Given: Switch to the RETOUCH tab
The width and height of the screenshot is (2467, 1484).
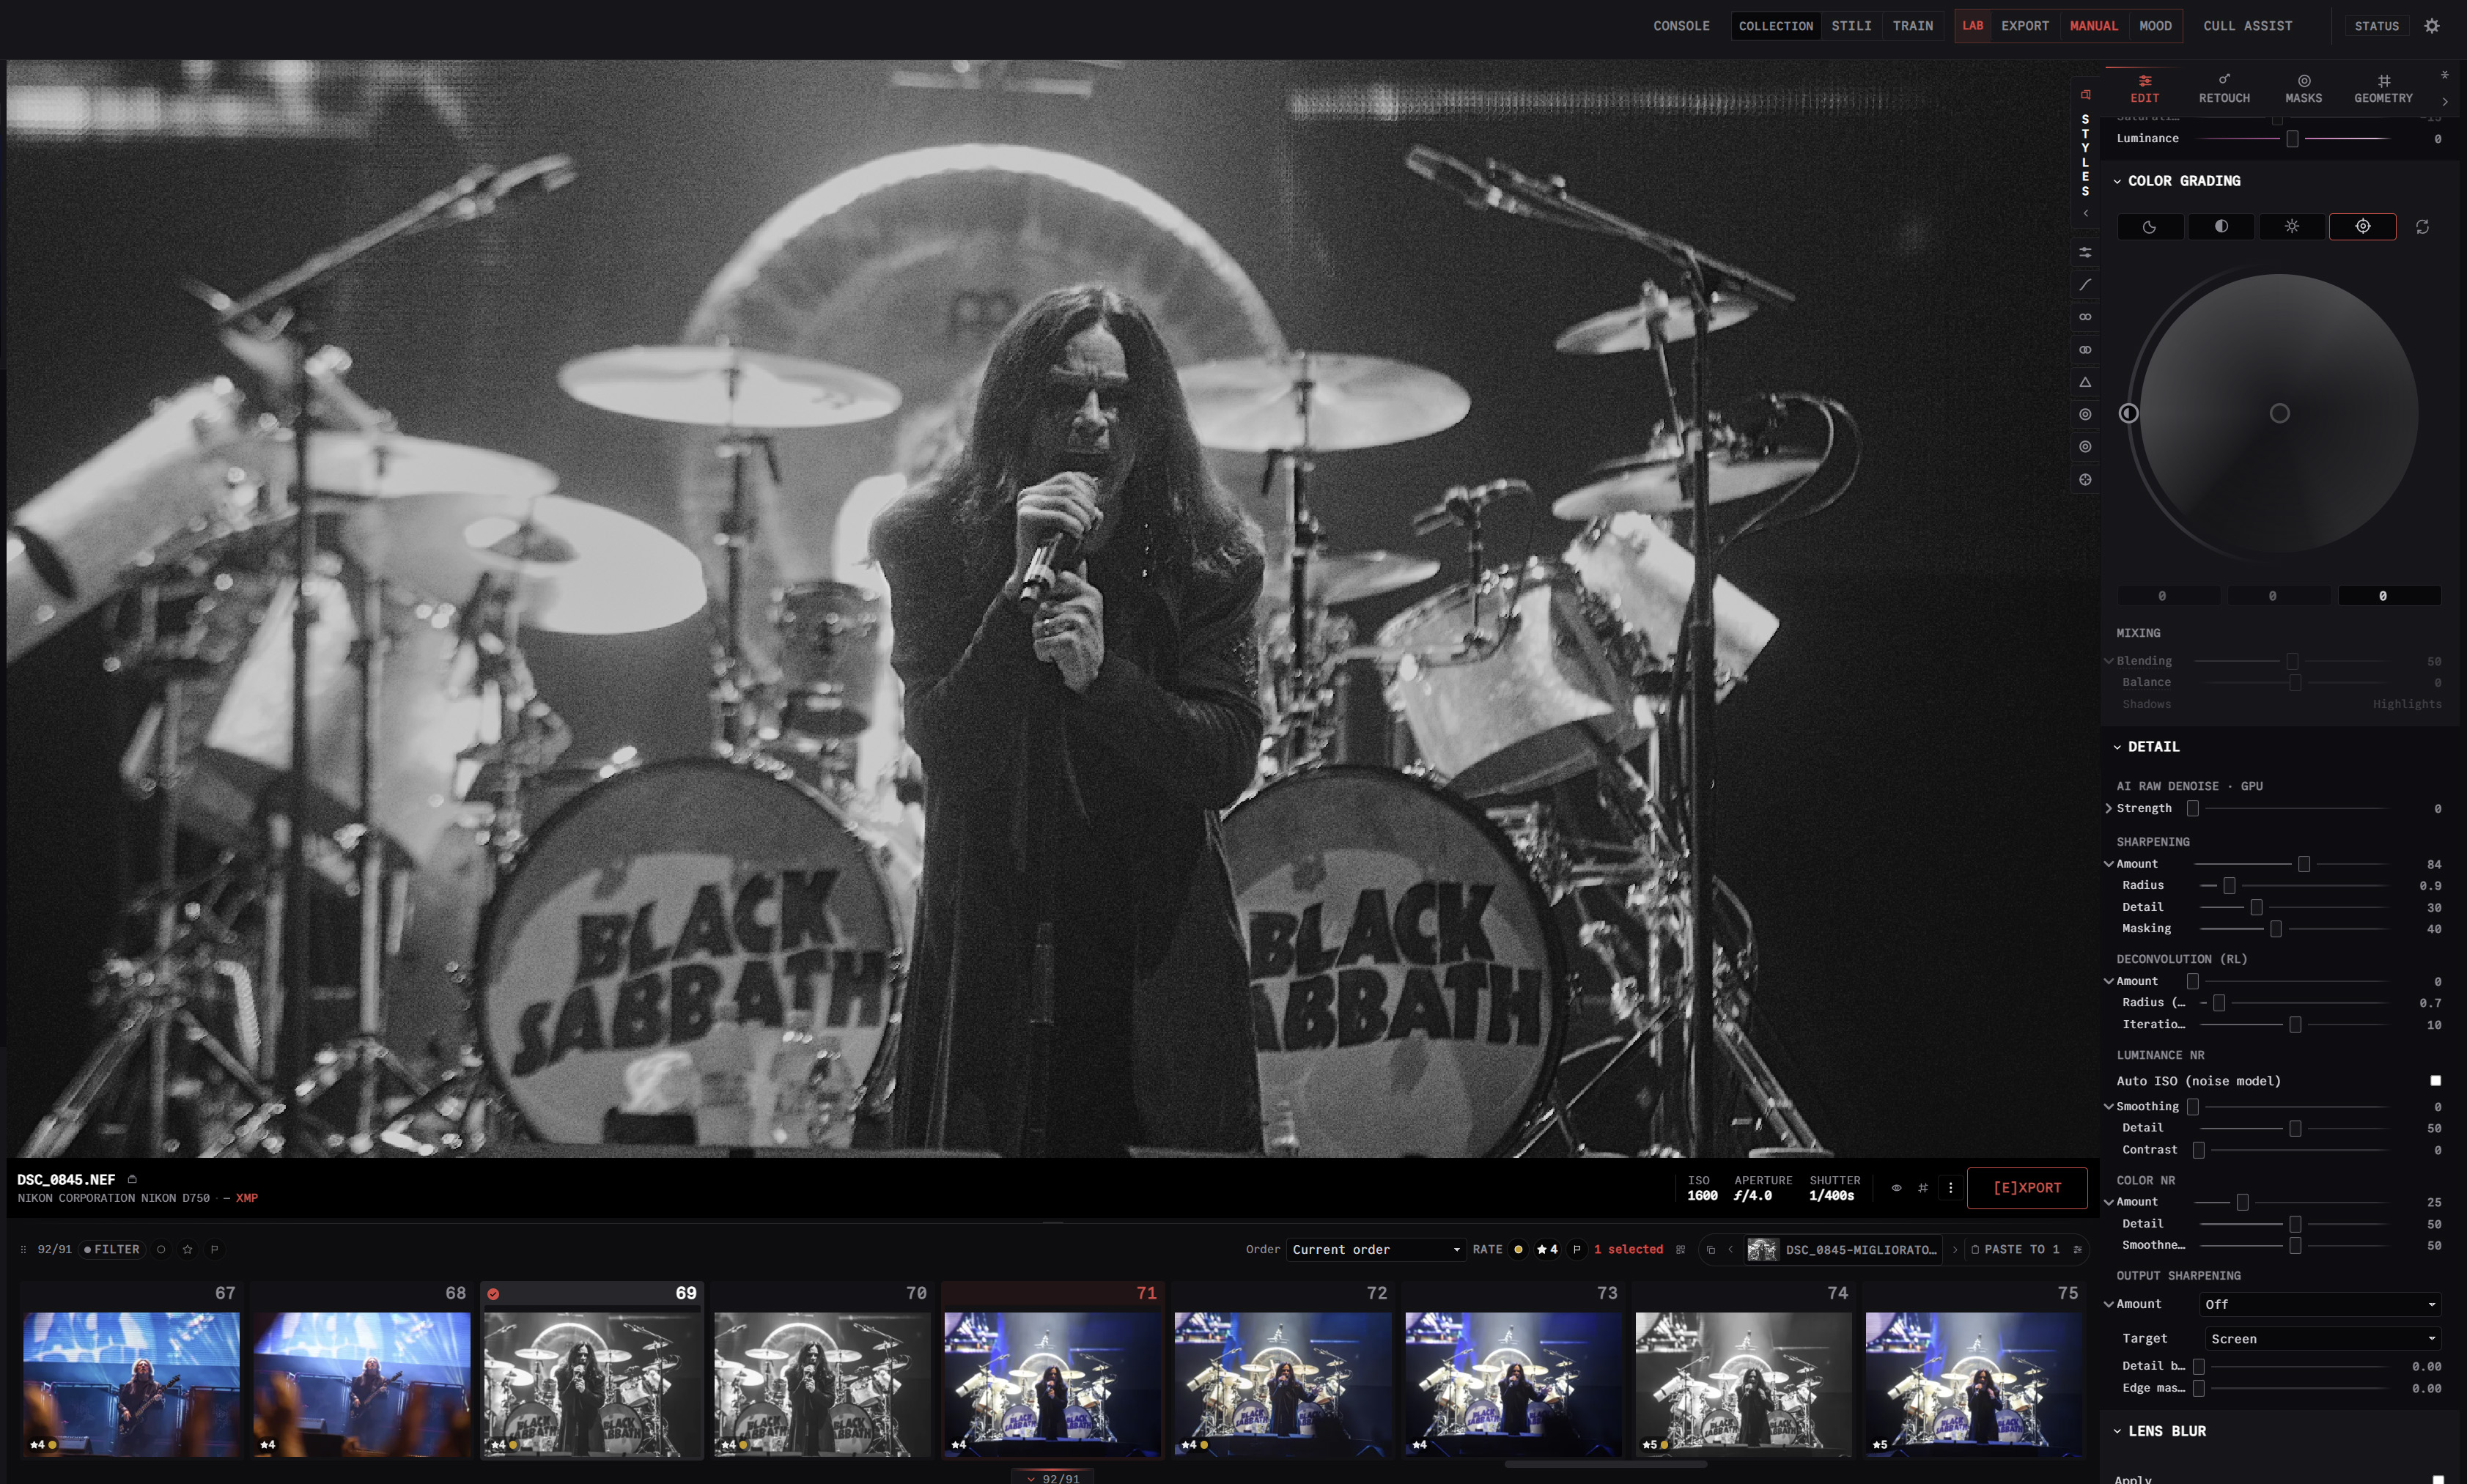Looking at the screenshot, I should [x=2224, y=89].
